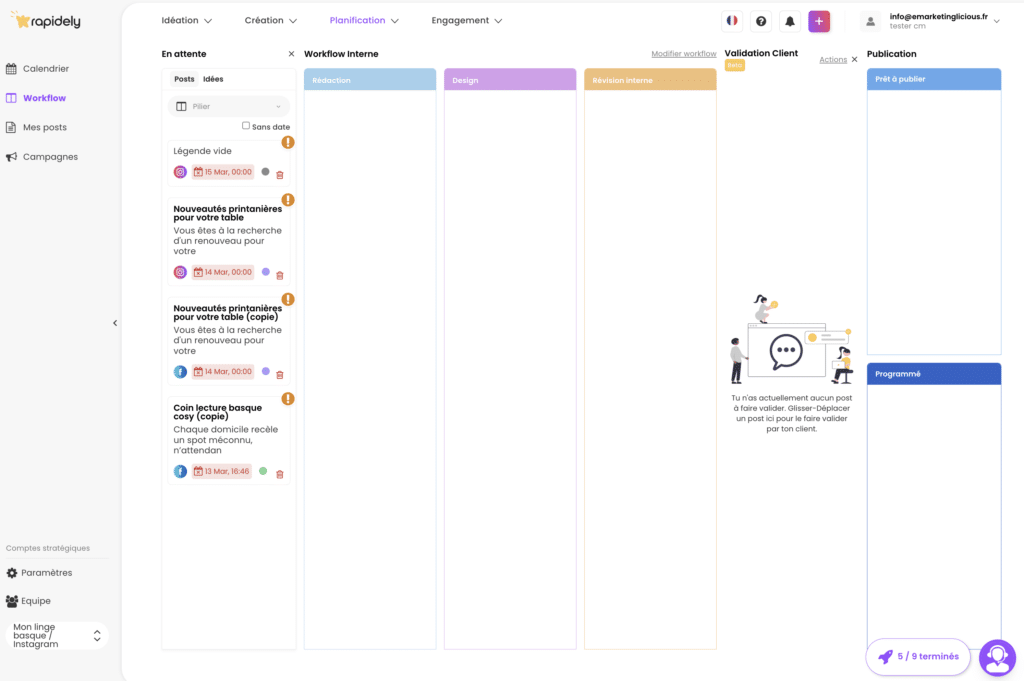1024x681 pixels.
Task: Expand the Planification menu
Action: coord(364,20)
